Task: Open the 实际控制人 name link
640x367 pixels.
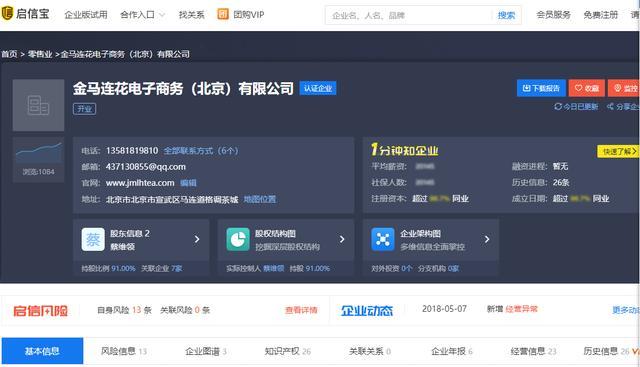Action: (273, 269)
